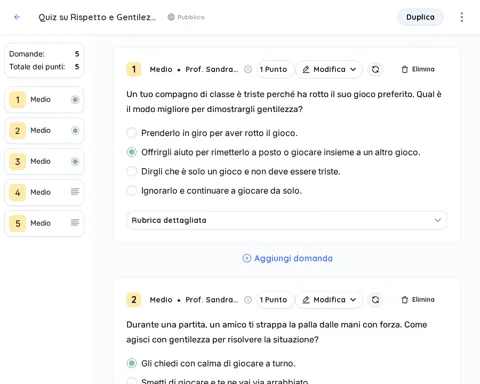Click the plus circle icon of Aggiungi domanda
480x384 pixels.
click(247, 258)
